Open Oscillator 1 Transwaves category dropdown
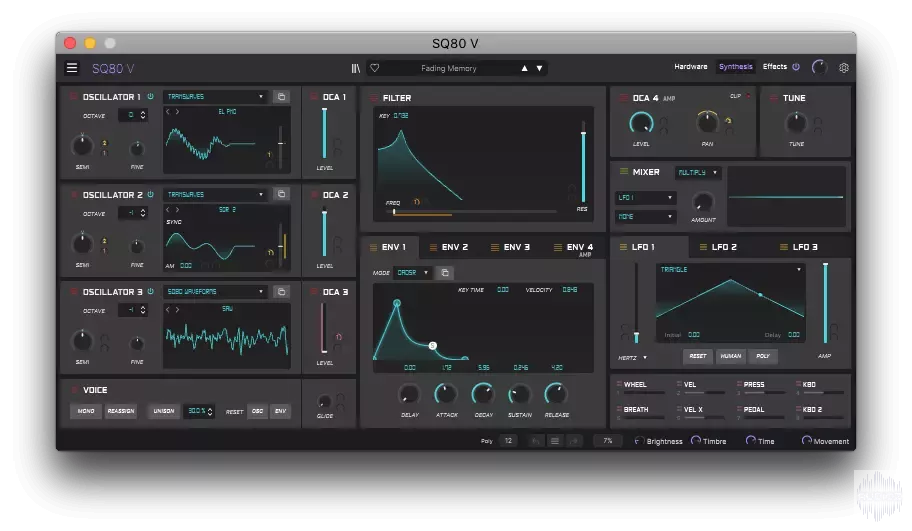Viewport: 912px width, 531px height. 216,97
